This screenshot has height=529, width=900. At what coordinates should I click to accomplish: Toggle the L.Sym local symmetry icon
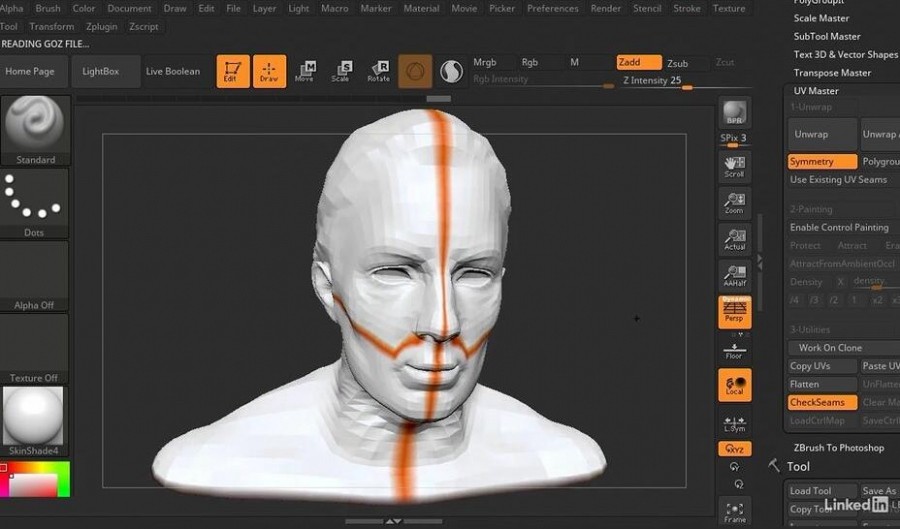click(735, 423)
